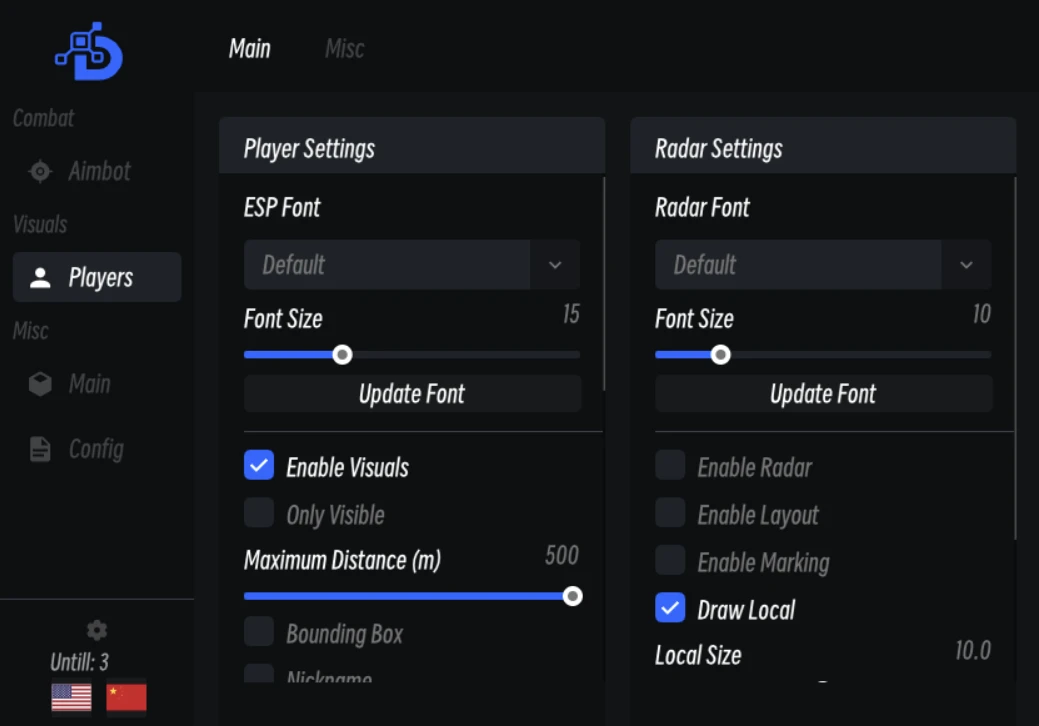The height and width of the screenshot is (726, 1039).
Task: Switch language with the US flag
Action: (x=72, y=698)
